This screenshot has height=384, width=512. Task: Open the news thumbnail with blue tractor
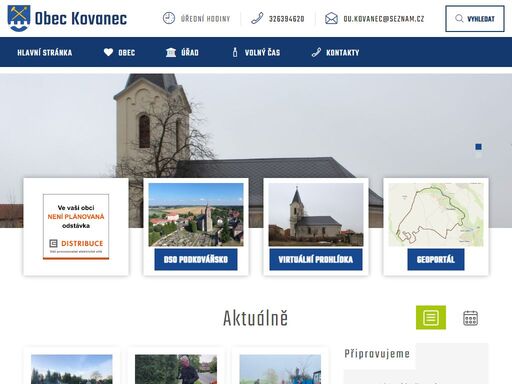pyautogui.click(x=280, y=369)
